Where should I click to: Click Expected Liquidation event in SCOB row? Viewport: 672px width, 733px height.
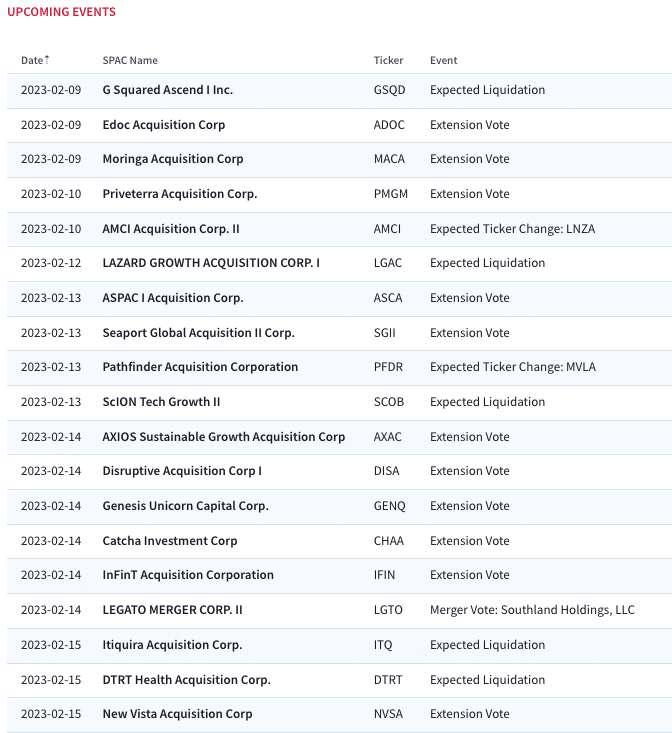point(487,402)
